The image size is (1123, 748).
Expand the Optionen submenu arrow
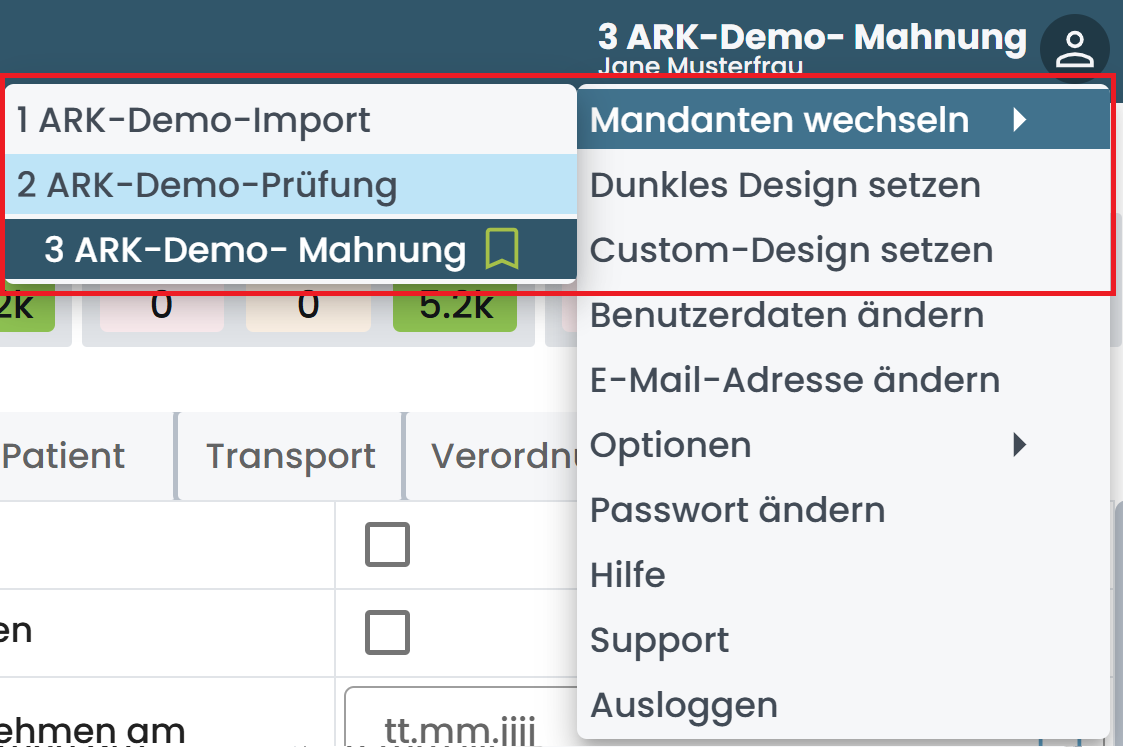pos(1019,444)
